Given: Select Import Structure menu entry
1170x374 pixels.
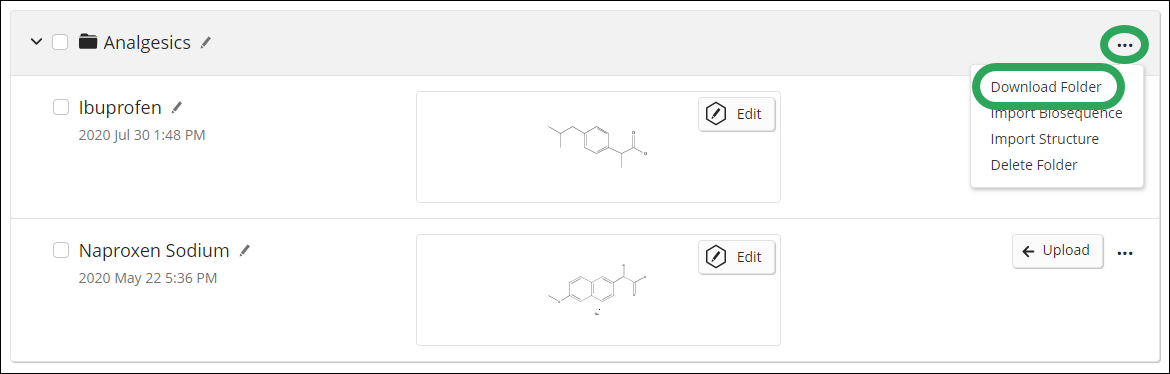Looking at the screenshot, I should (1045, 140).
